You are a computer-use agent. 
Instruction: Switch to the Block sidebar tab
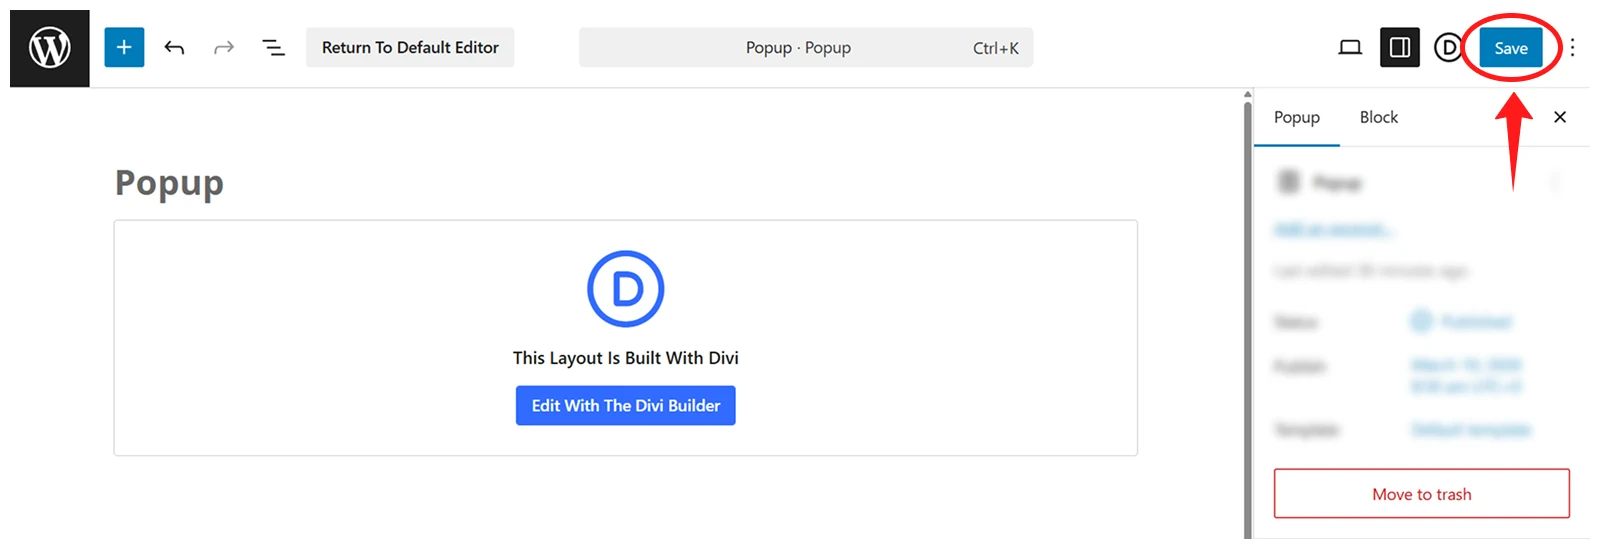[x=1379, y=117]
